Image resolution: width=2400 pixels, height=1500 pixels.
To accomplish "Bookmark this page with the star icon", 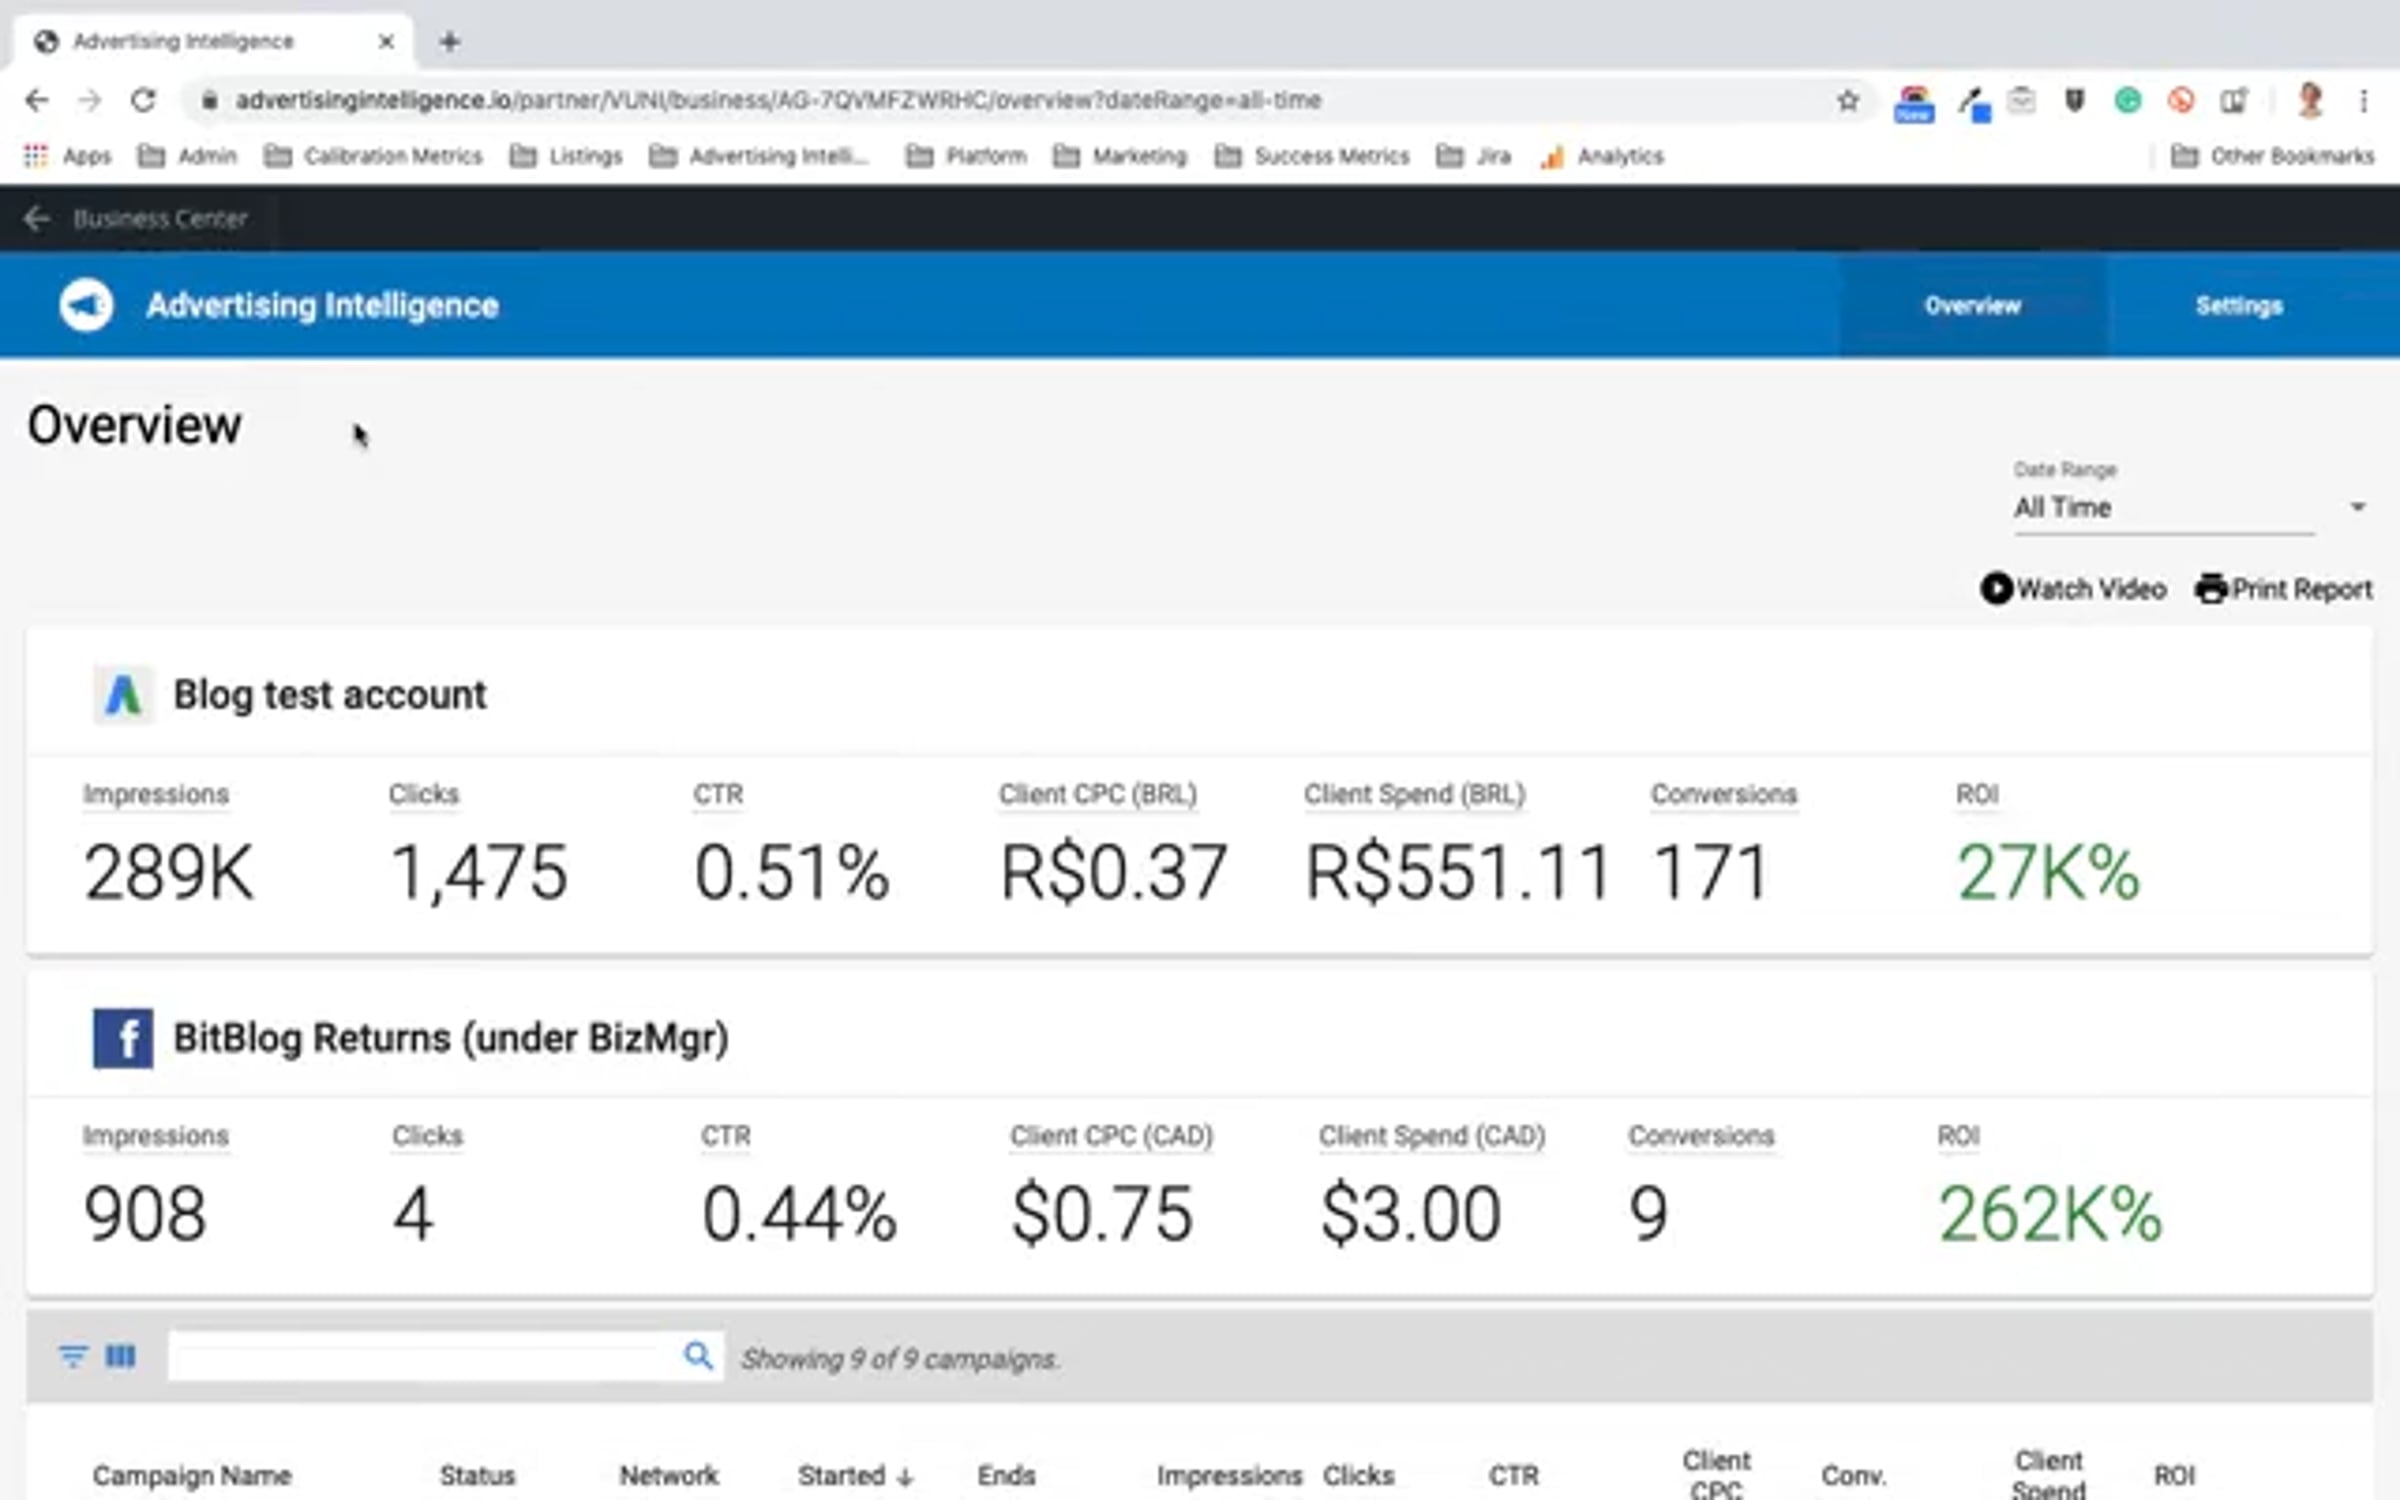I will [1848, 100].
